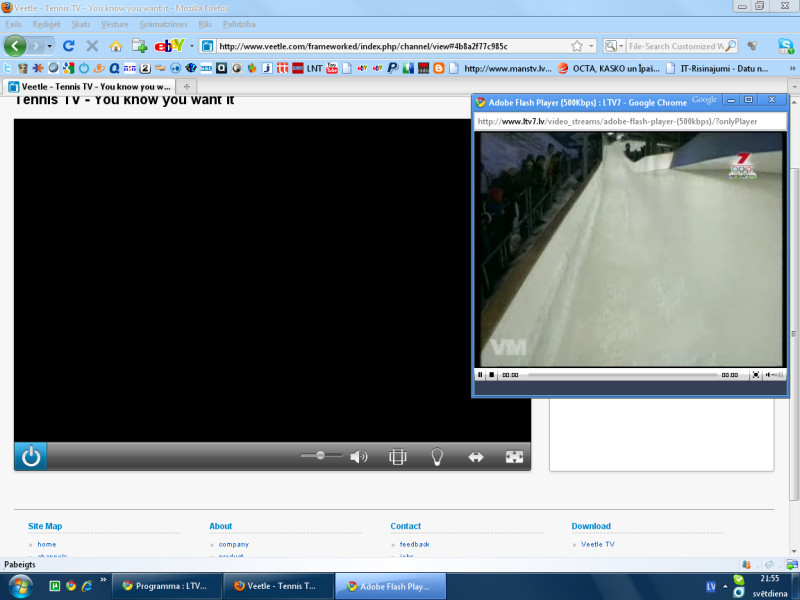The height and width of the screenshot is (600, 800).
Task: Switch to Programma : LTV taskbar window
Action: click(x=167, y=586)
